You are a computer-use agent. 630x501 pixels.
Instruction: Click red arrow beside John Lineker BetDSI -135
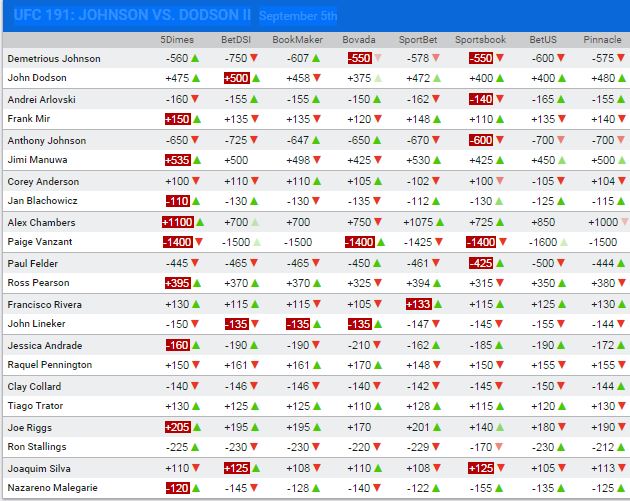pos(255,324)
